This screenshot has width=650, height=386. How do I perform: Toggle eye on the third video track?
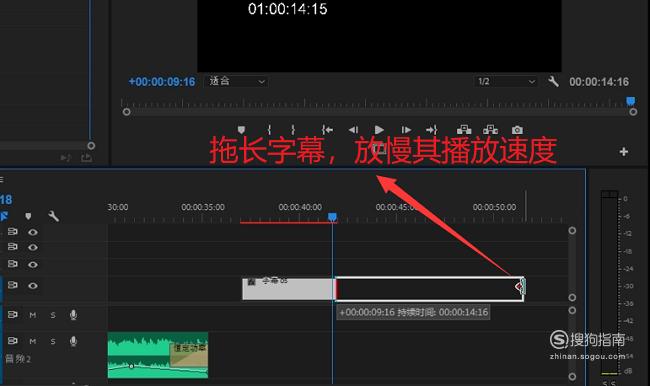[33, 265]
